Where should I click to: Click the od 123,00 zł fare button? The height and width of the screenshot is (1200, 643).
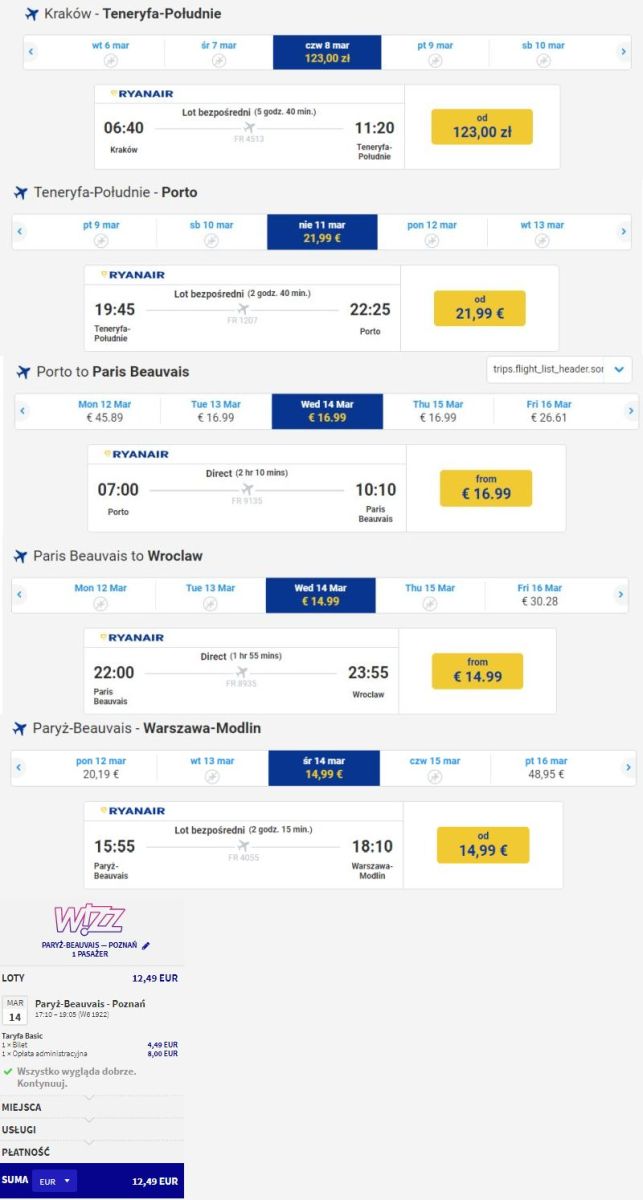click(x=482, y=127)
